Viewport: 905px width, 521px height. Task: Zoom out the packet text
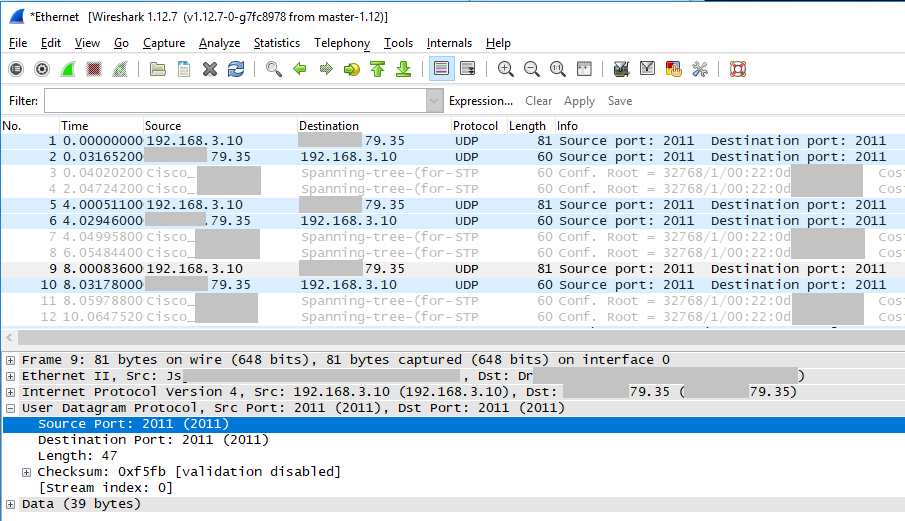[532, 69]
